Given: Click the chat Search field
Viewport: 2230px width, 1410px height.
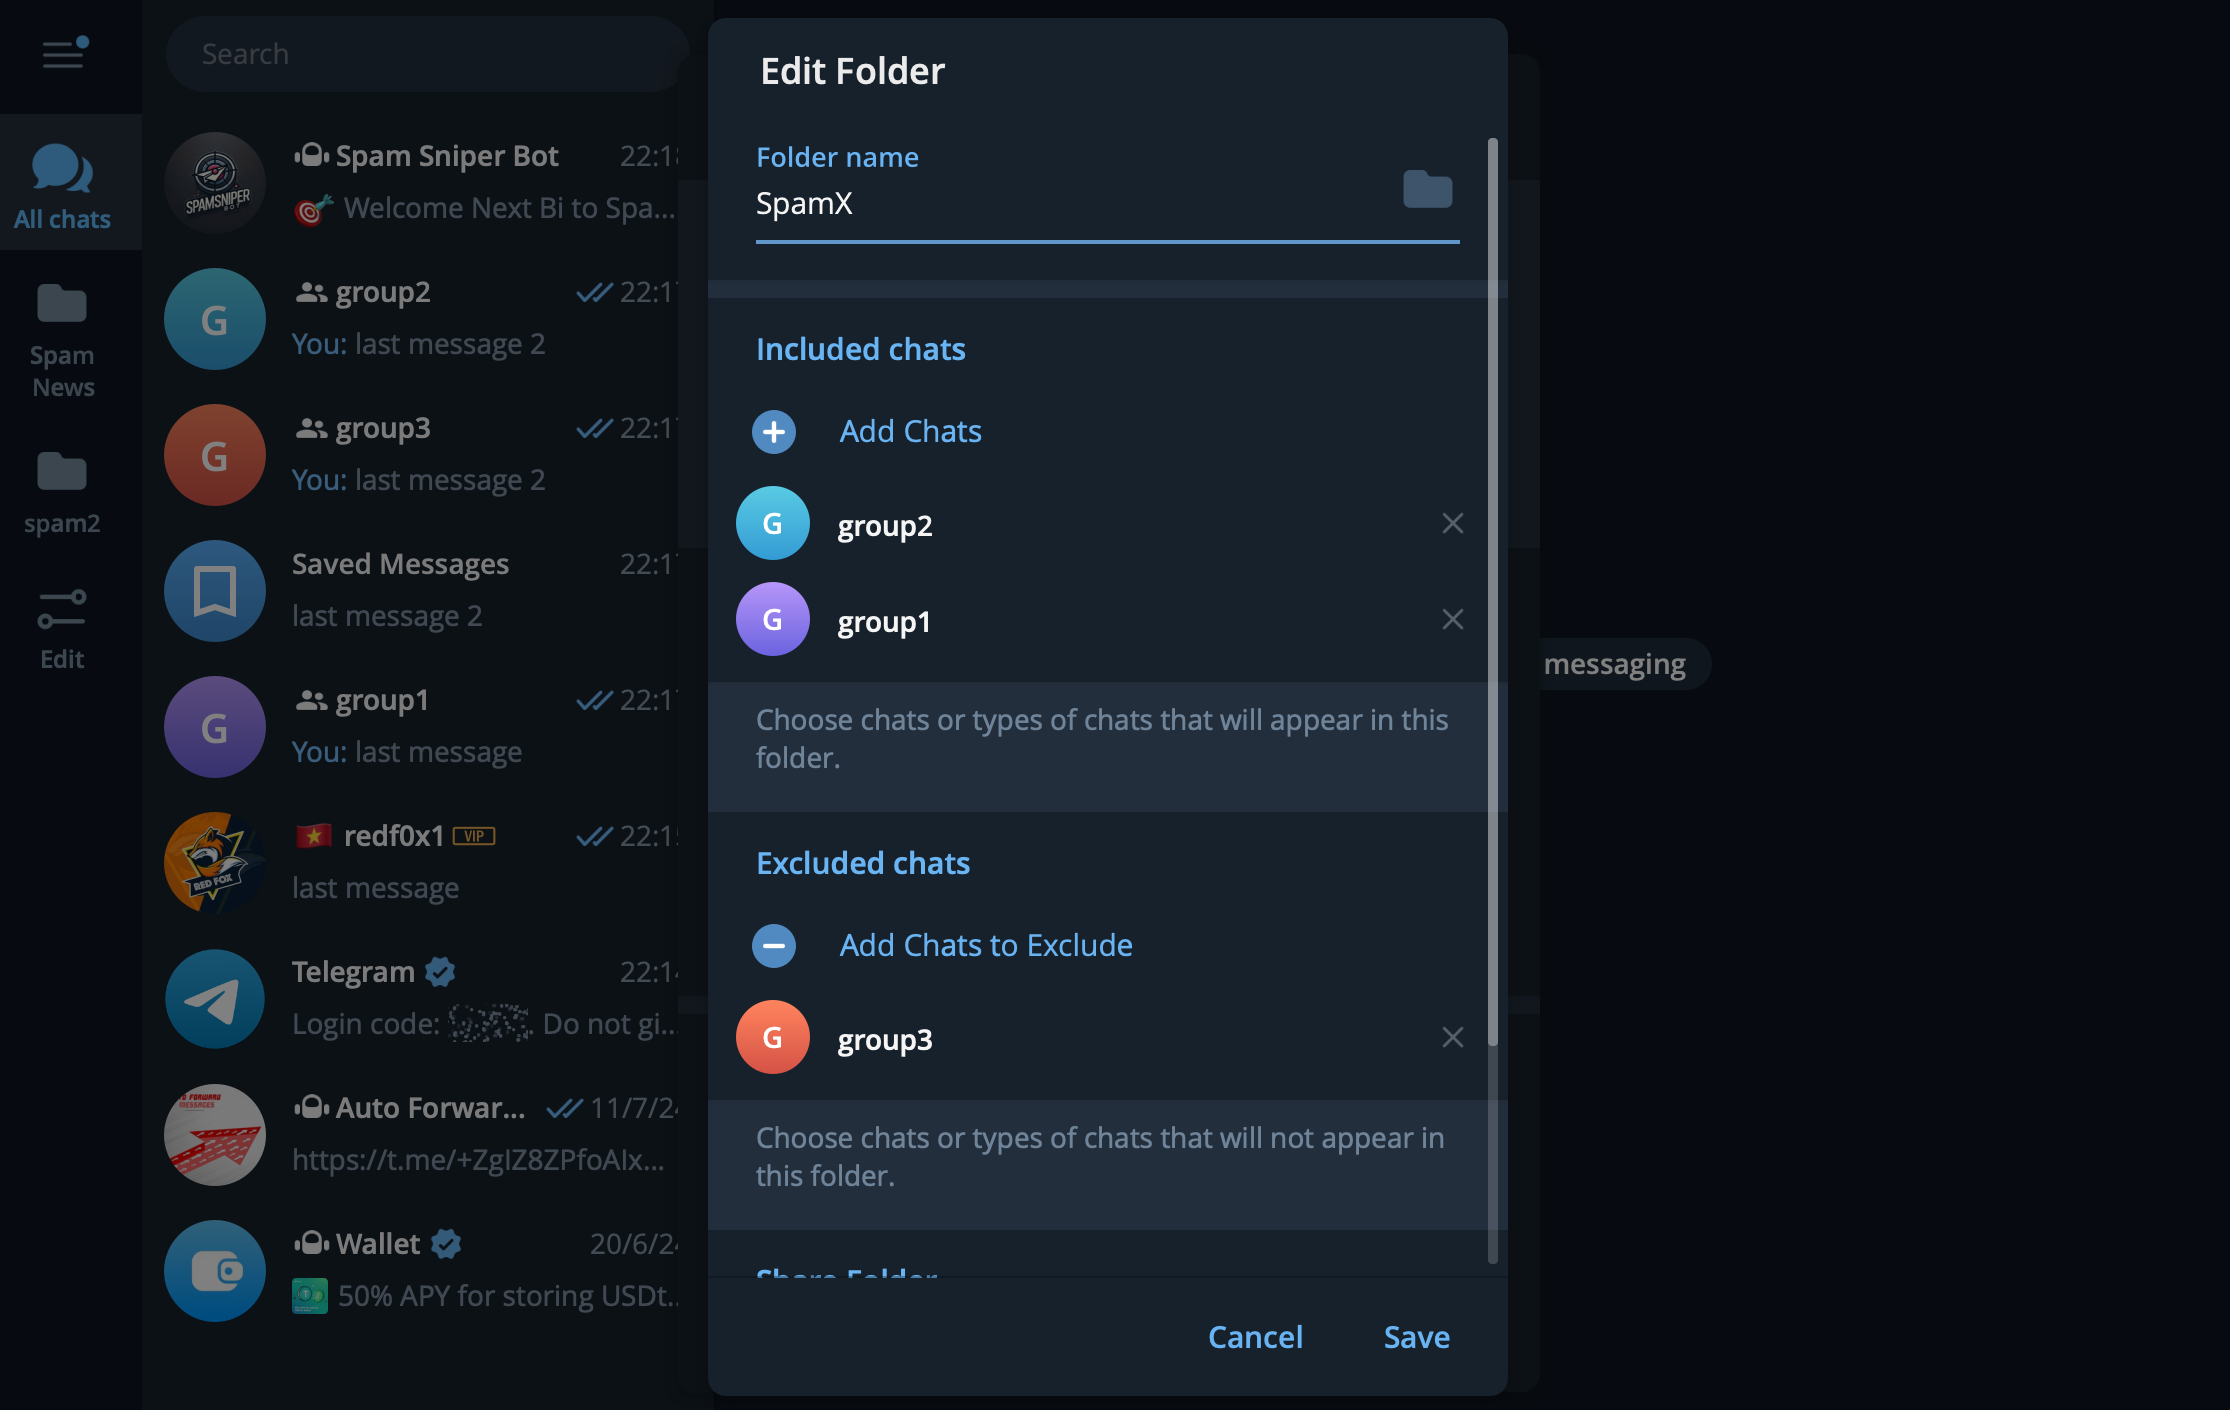Looking at the screenshot, I should [x=425, y=54].
